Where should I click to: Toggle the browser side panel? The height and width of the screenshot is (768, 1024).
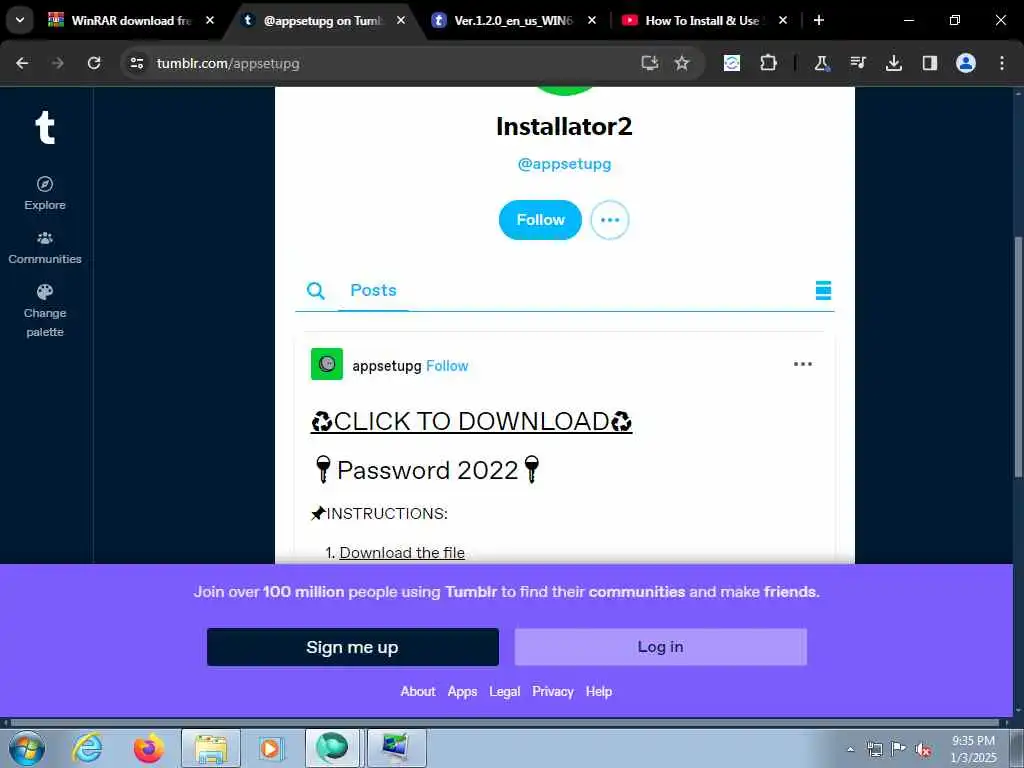[929, 63]
